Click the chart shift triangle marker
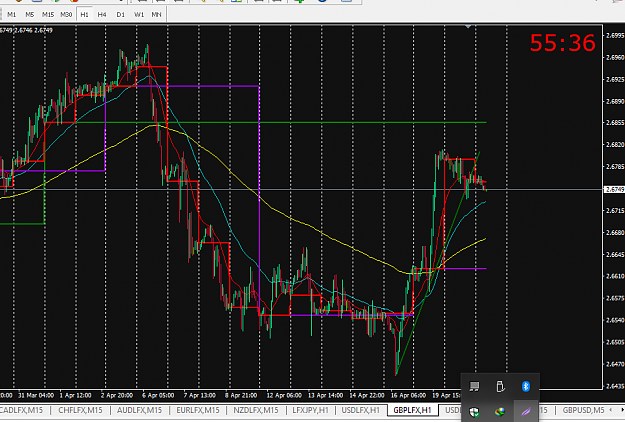The height and width of the screenshot is (422, 625). (x=468, y=27)
